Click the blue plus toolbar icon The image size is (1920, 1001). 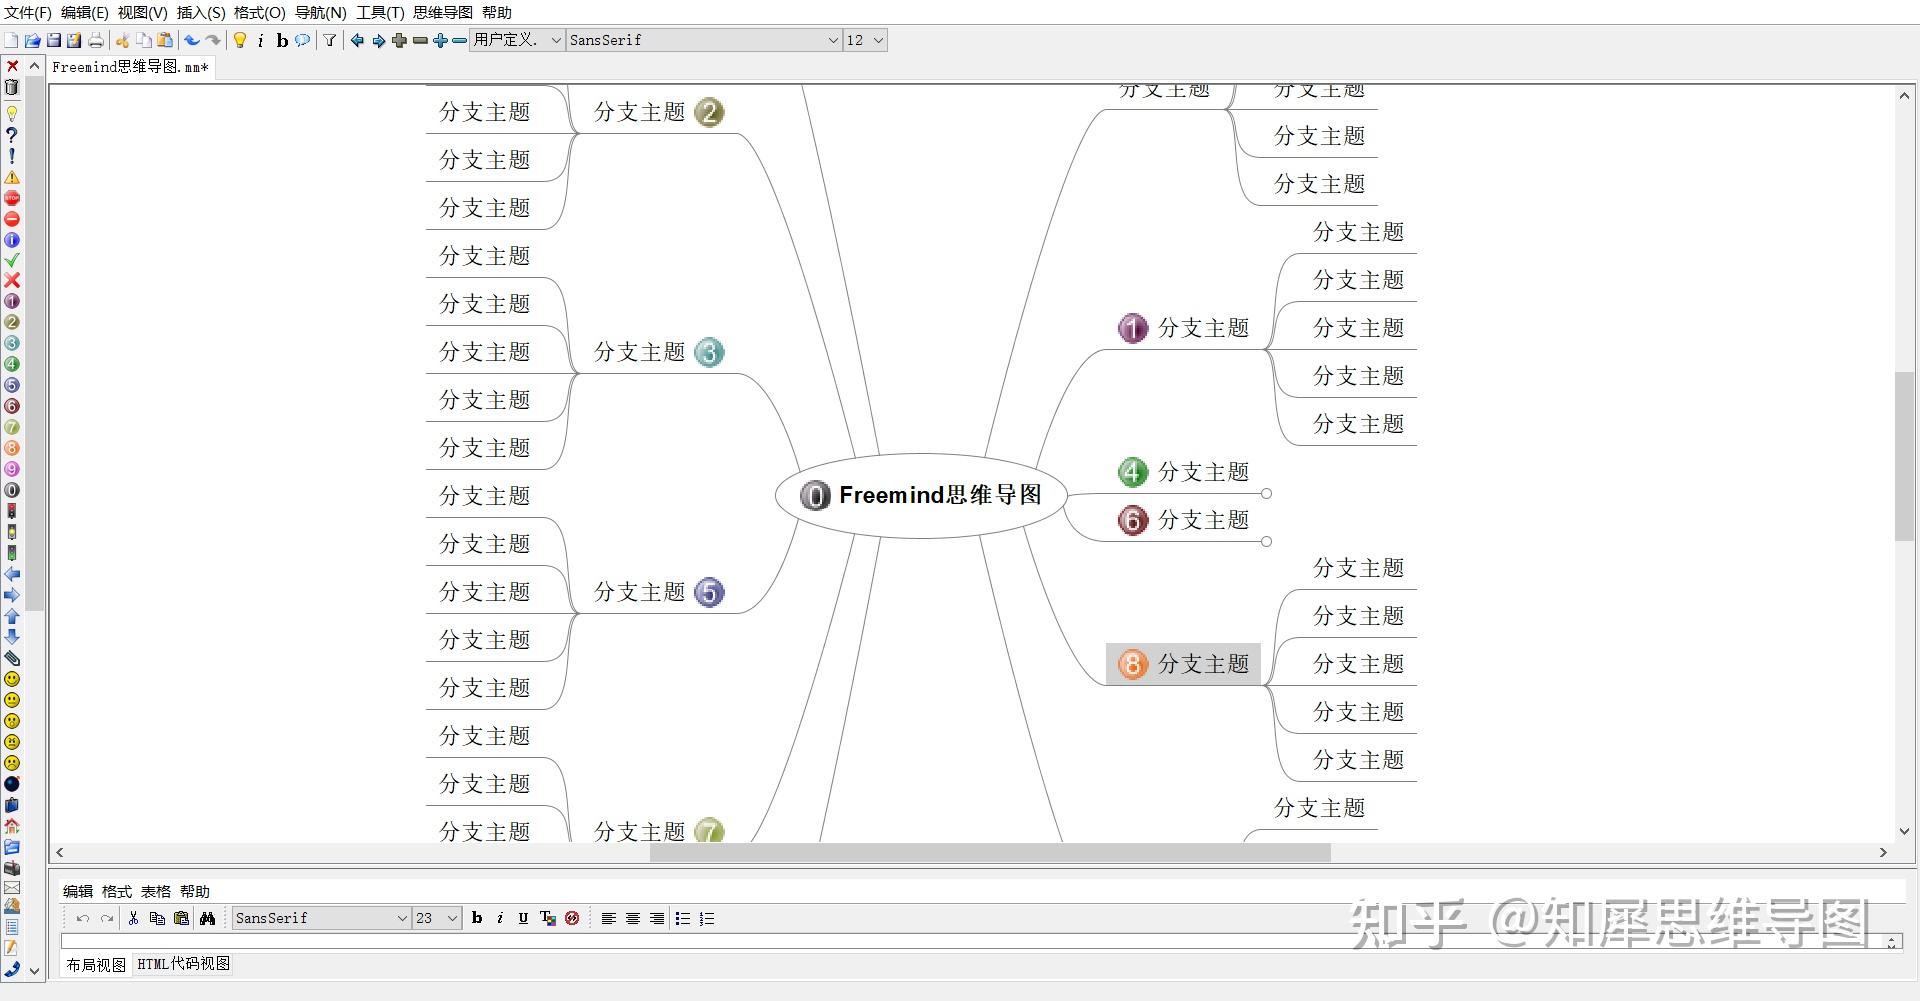(440, 40)
